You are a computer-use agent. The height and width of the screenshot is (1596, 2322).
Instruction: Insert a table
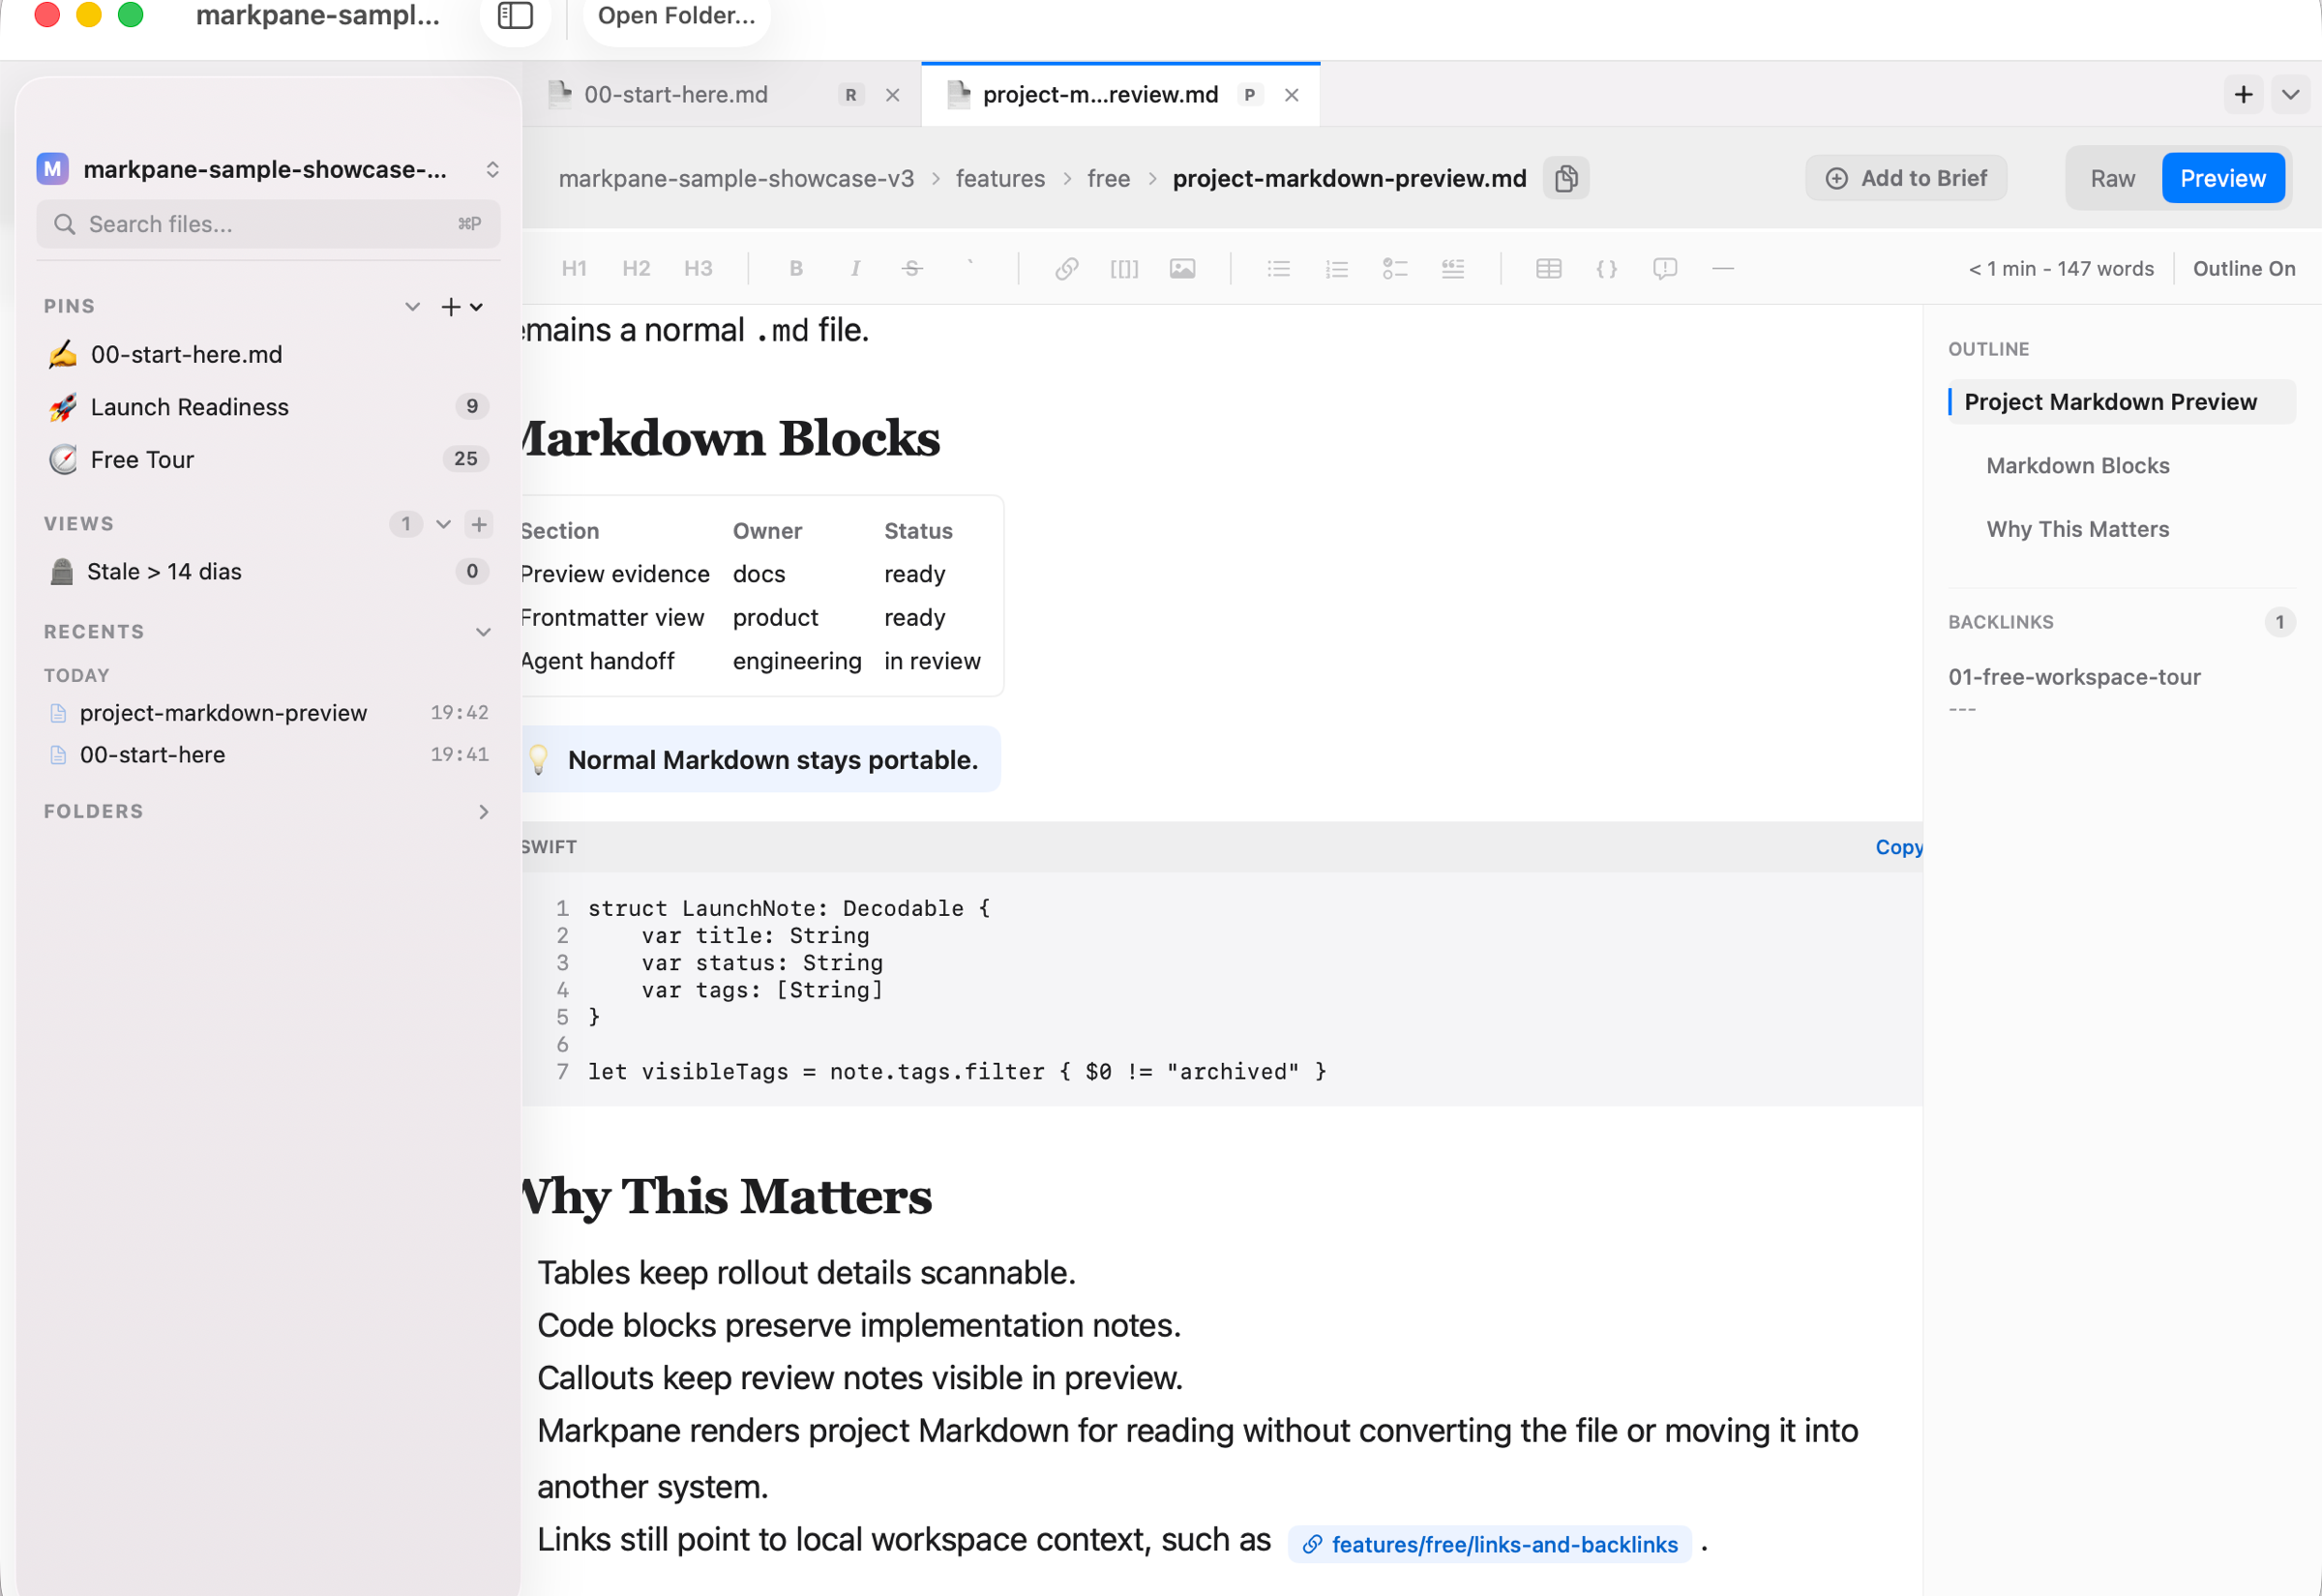(x=1548, y=268)
